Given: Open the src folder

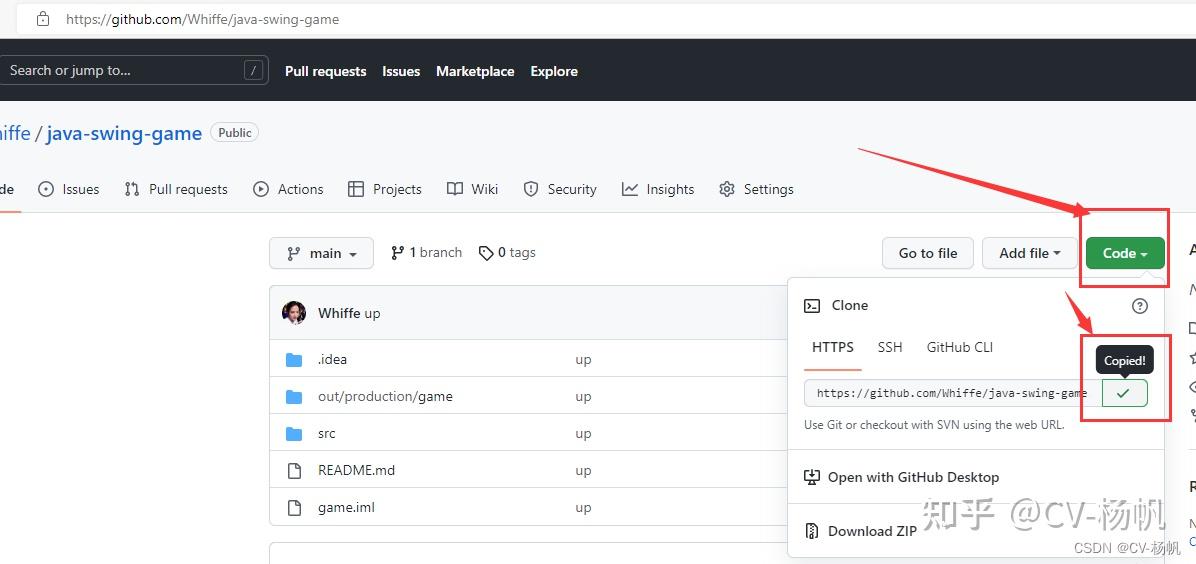Looking at the screenshot, I should click(326, 434).
